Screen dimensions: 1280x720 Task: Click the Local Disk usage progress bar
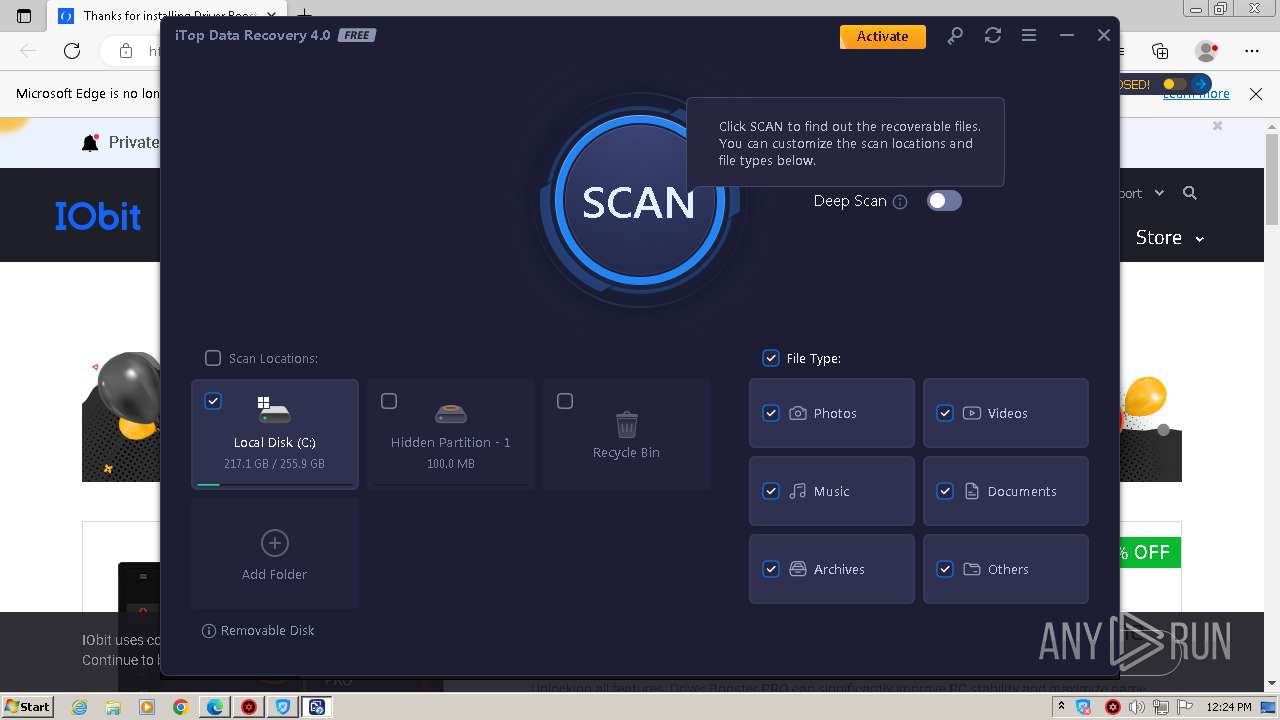[275, 484]
